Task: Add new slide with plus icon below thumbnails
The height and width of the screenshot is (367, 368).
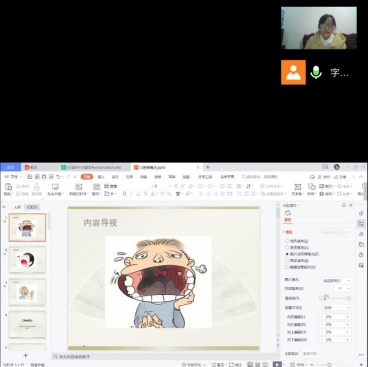Action: point(25,355)
